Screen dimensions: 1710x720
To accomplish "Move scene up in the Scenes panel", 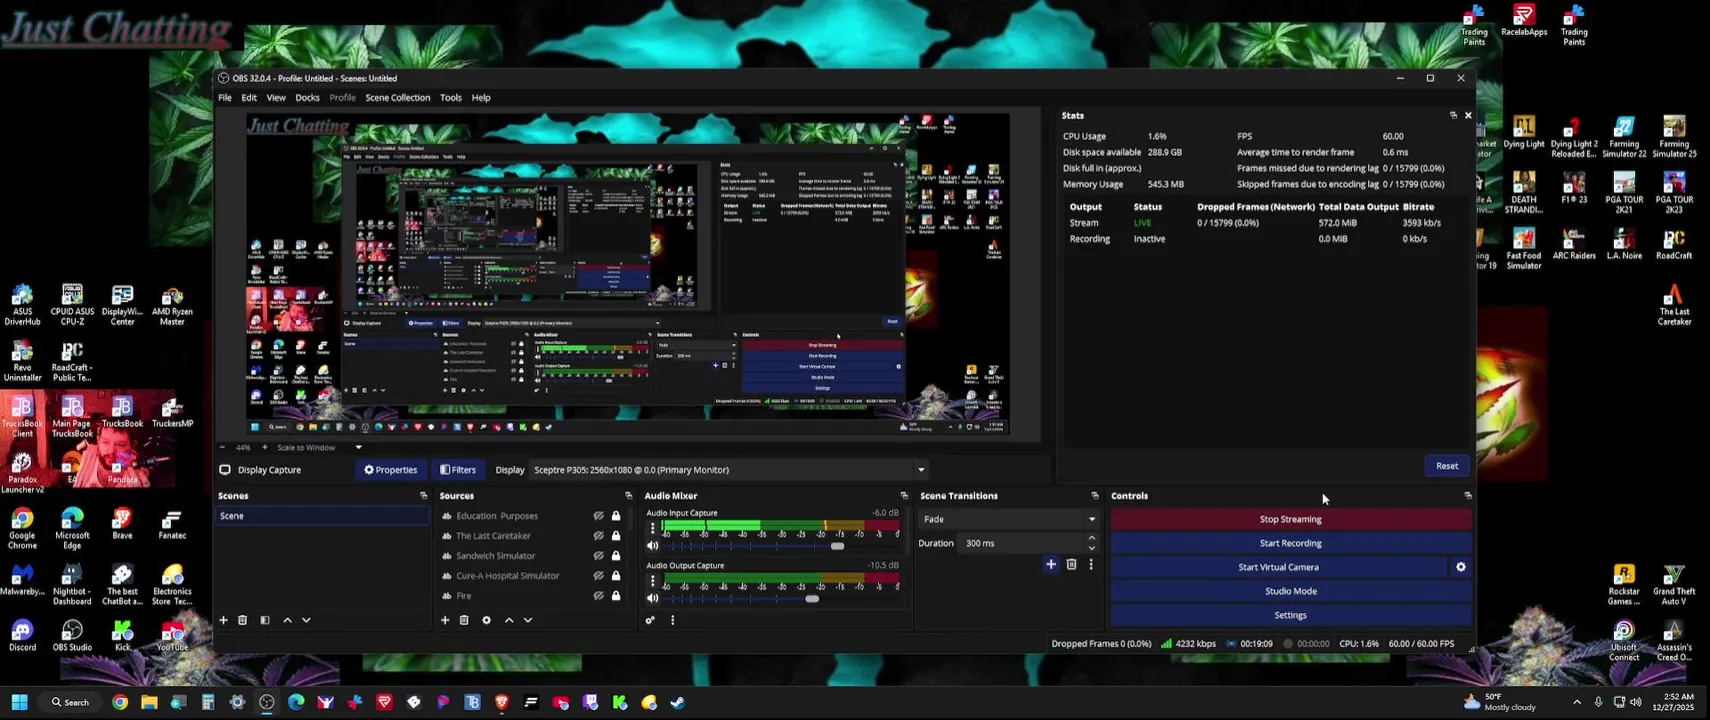I will click(x=287, y=620).
